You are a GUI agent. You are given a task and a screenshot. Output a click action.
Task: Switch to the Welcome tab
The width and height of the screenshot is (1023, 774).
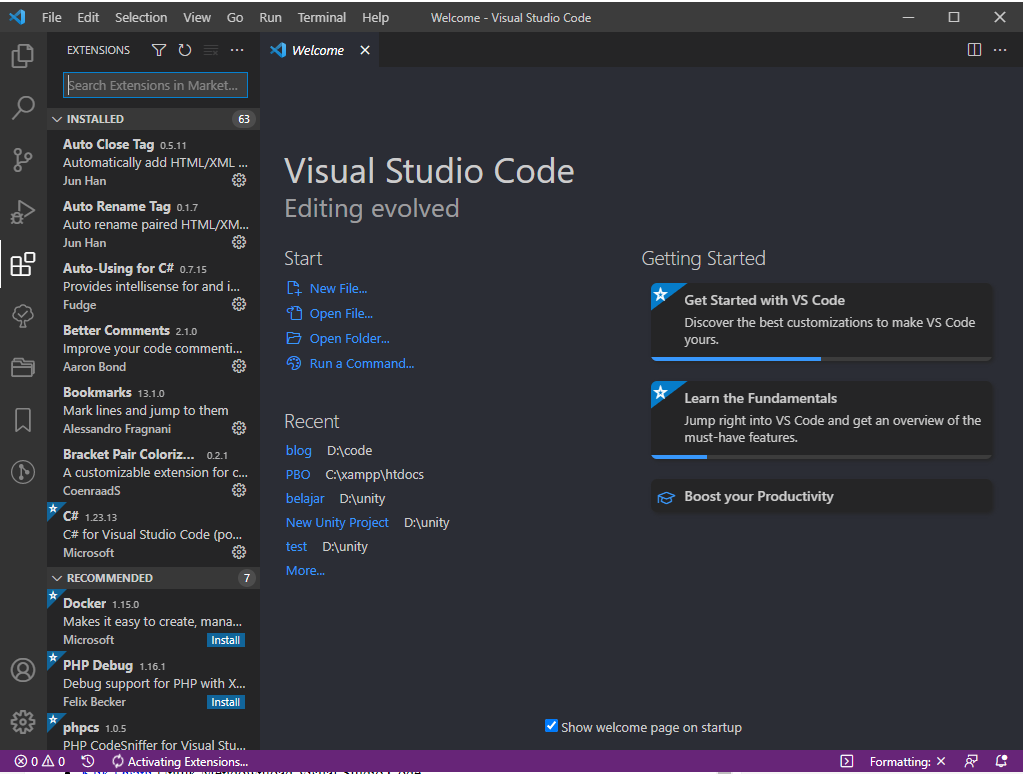(315, 49)
